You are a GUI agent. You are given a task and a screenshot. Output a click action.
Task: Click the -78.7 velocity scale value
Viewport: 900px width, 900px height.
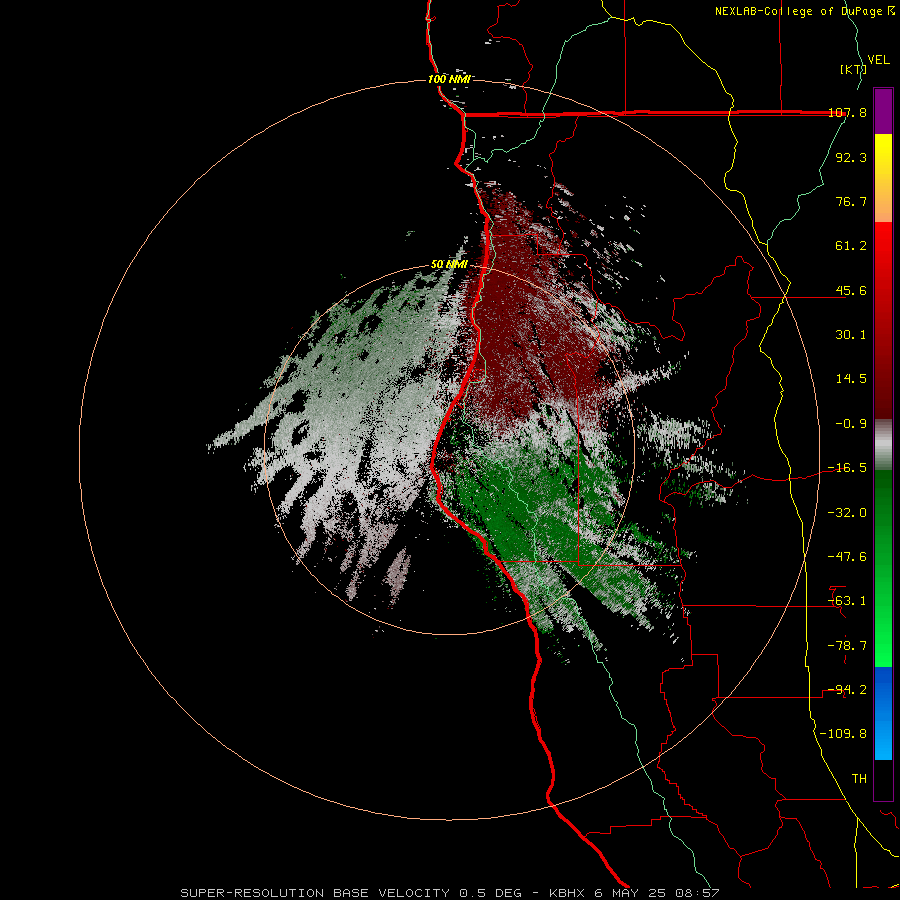tap(847, 646)
